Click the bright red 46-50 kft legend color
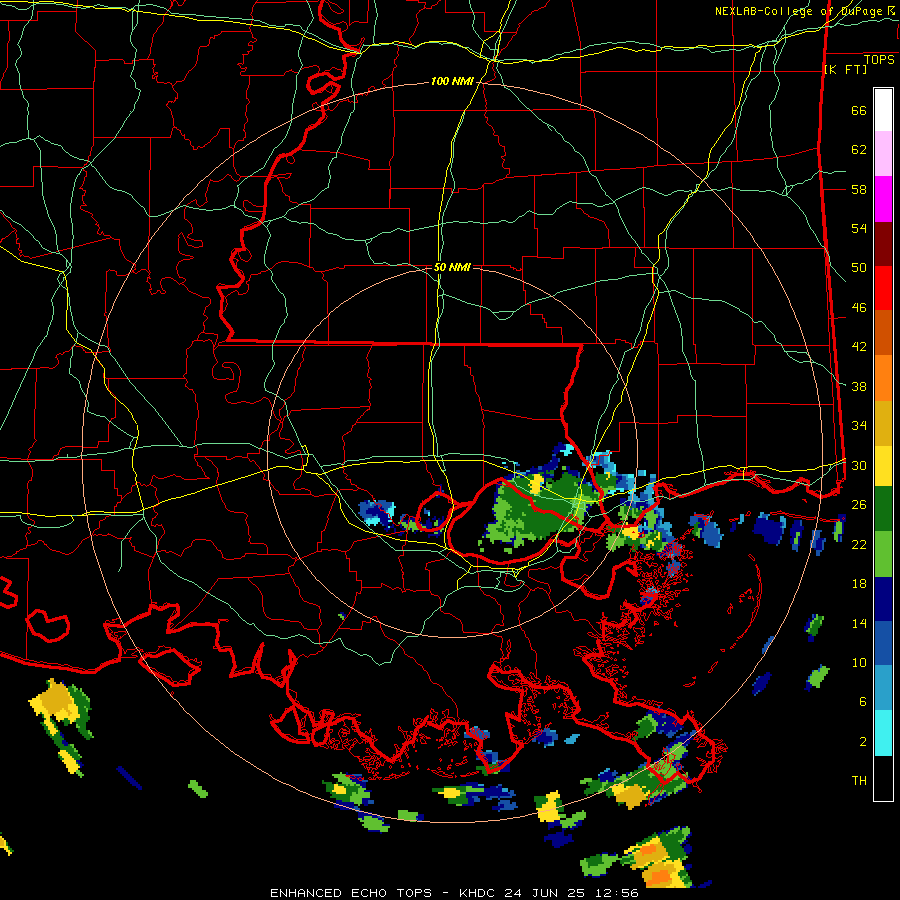This screenshot has height=900, width=900. tap(883, 288)
